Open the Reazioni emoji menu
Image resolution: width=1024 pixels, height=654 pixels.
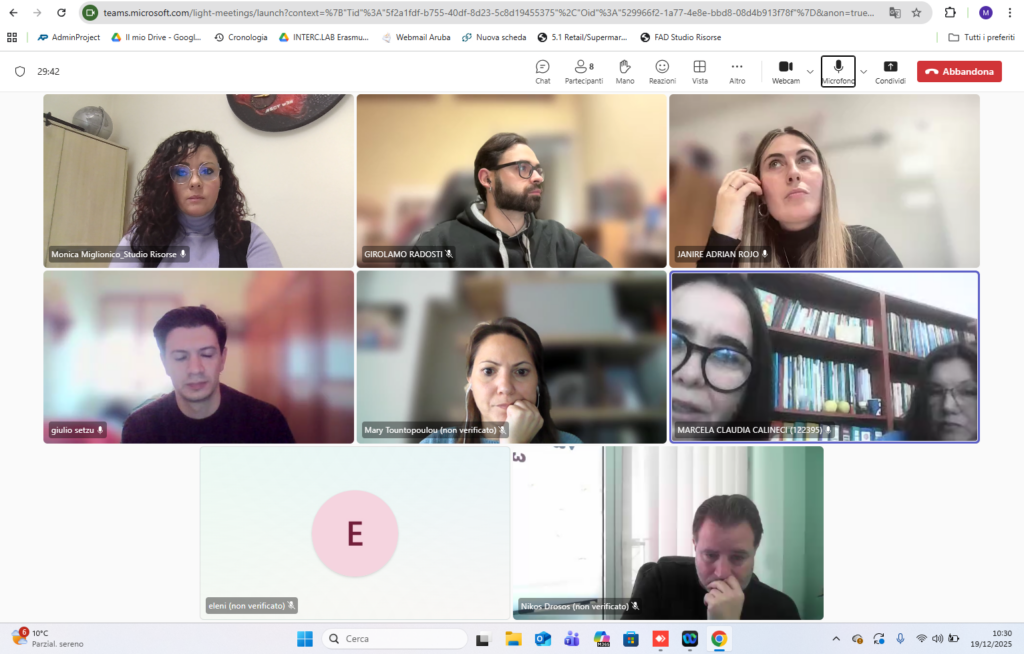(662, 72)
